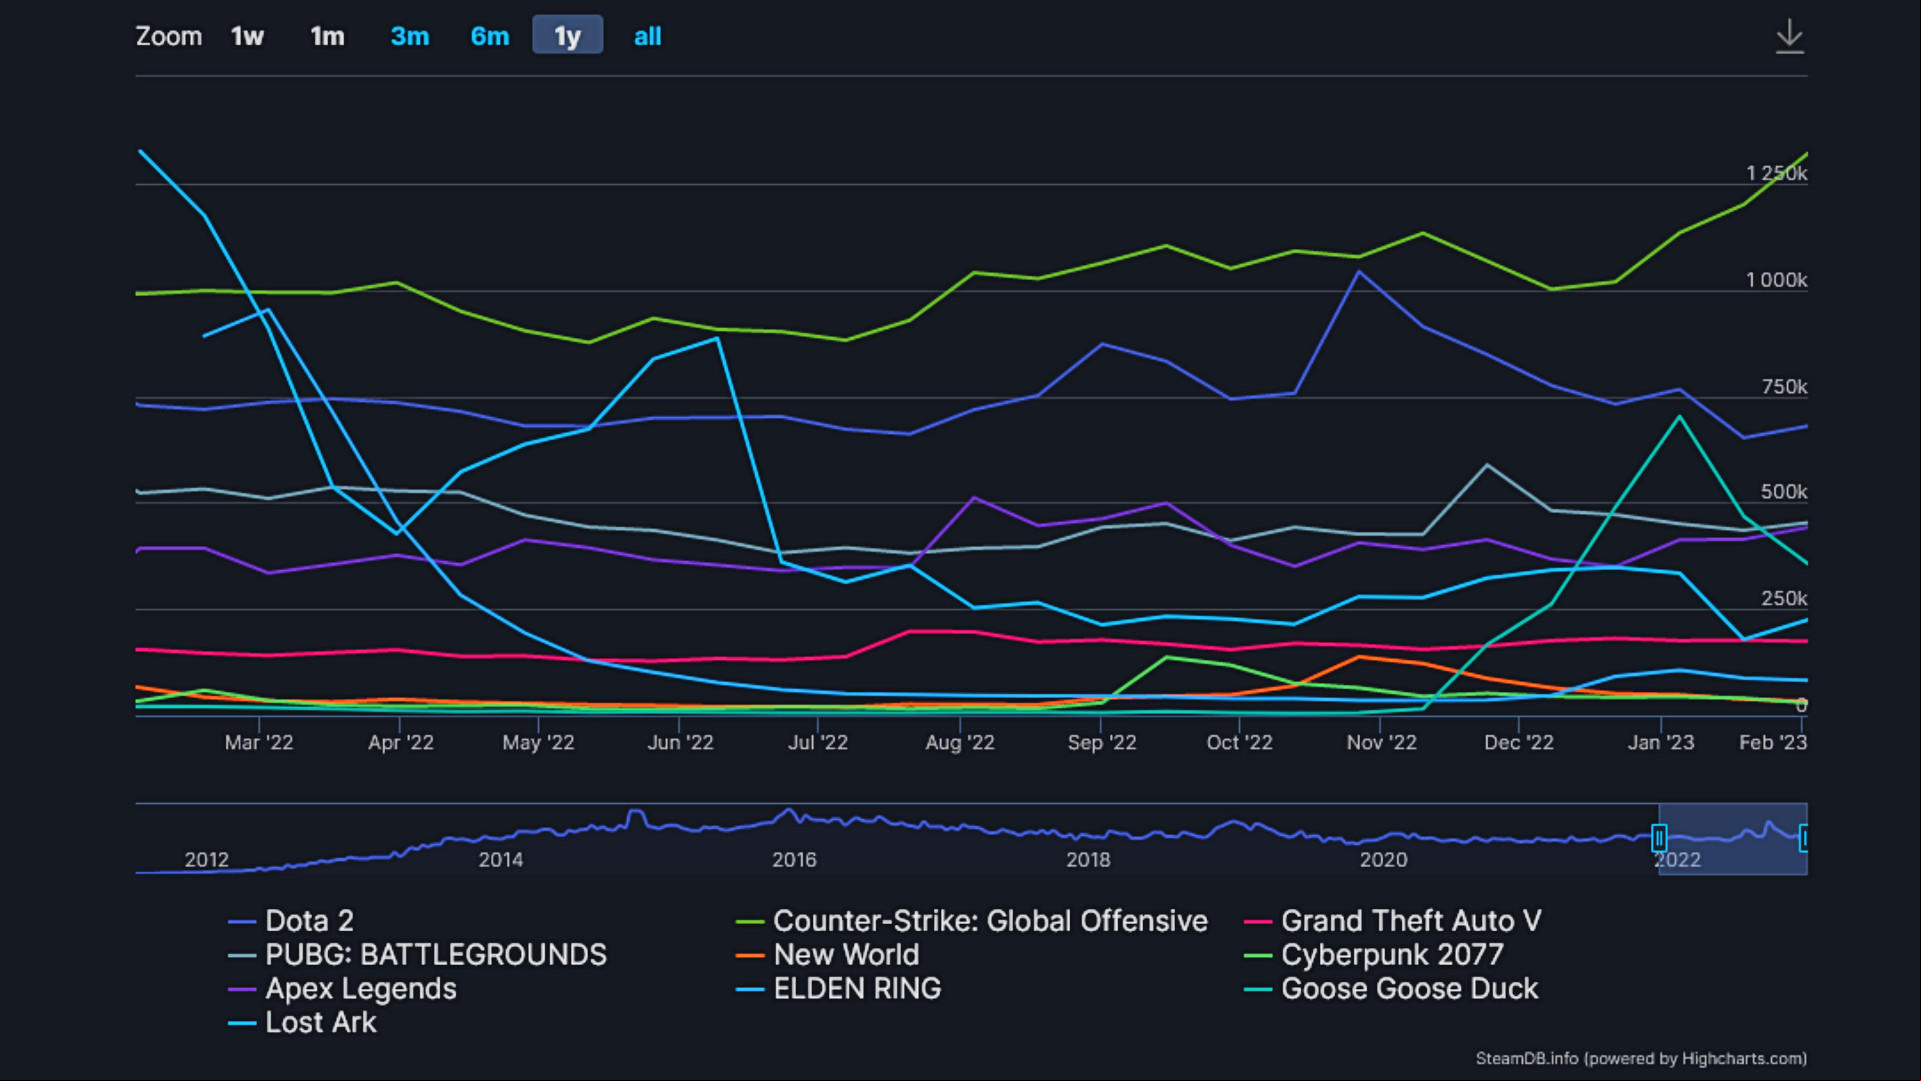Screen dimensions: 1921x1081
Task: Click the 1 000k y-axis label
Action: 1776,280
